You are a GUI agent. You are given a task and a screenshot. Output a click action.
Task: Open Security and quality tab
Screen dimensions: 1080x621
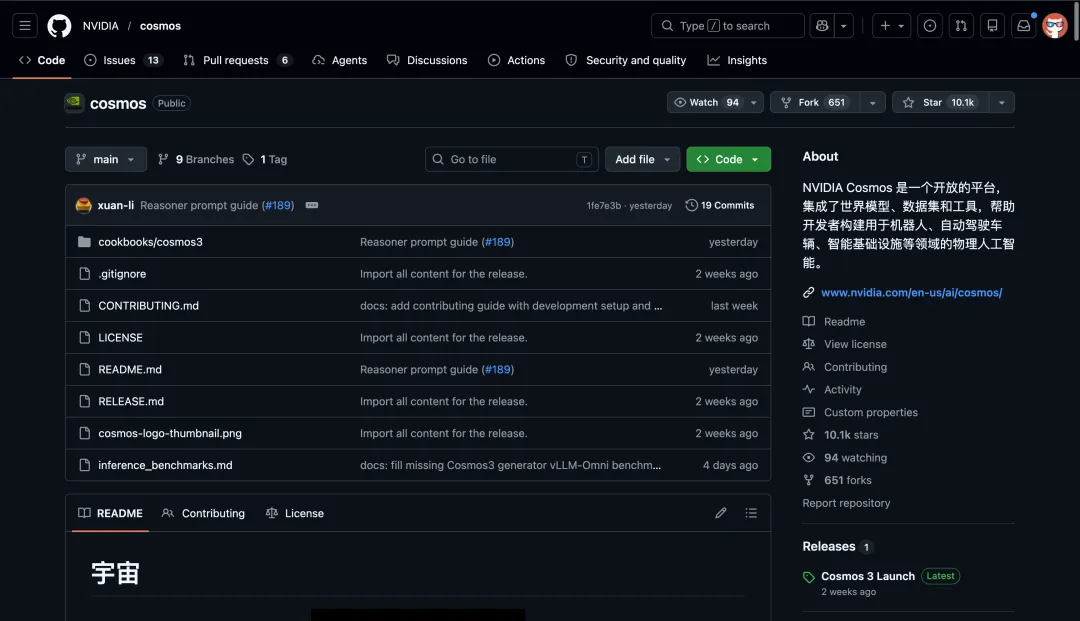(x=625, y=61)
